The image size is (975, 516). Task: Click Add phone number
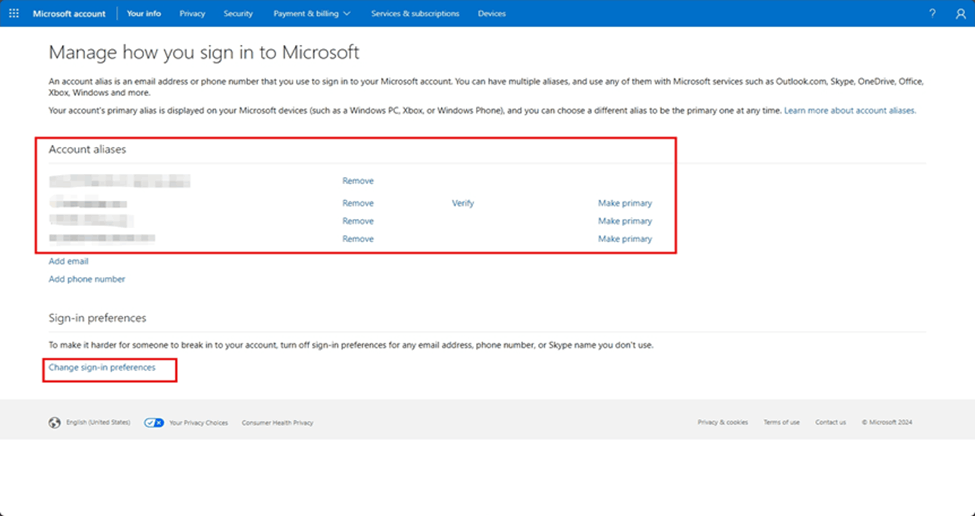[87, 279]
